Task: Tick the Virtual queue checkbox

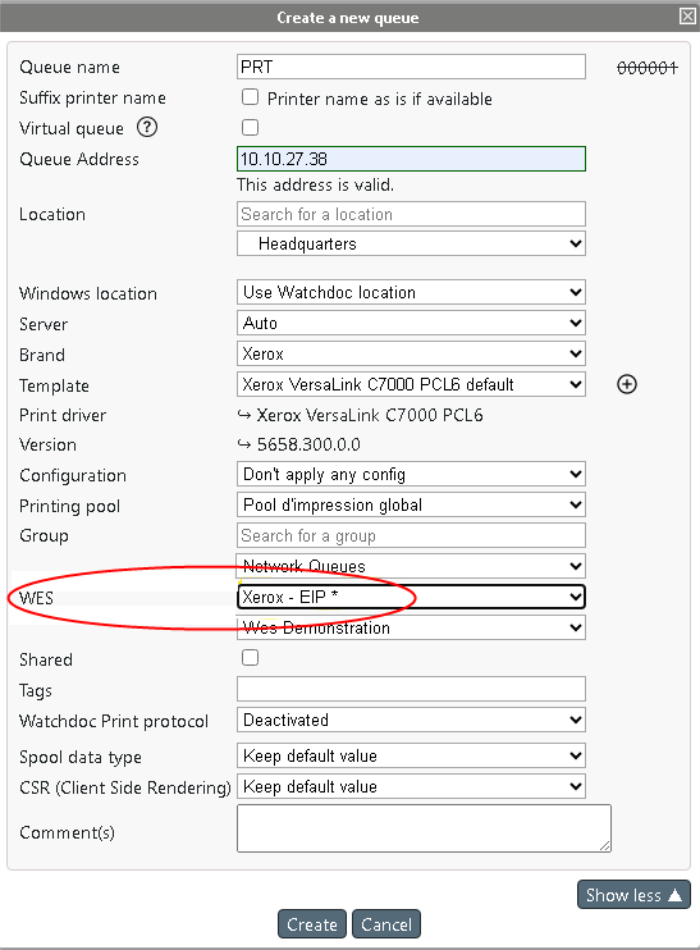Action: pos(250,127)
